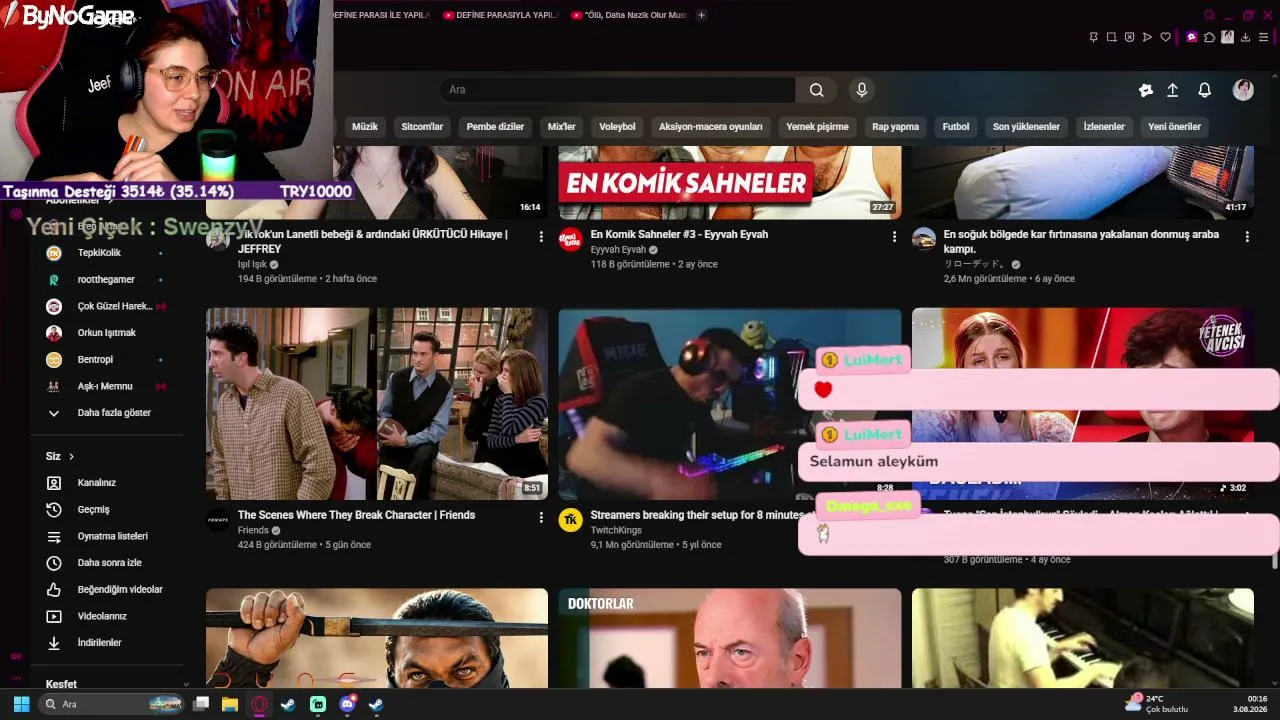Expand the Siz section chevron
The height and width of the screenshot is (720, 1280).
coord(71,457)
